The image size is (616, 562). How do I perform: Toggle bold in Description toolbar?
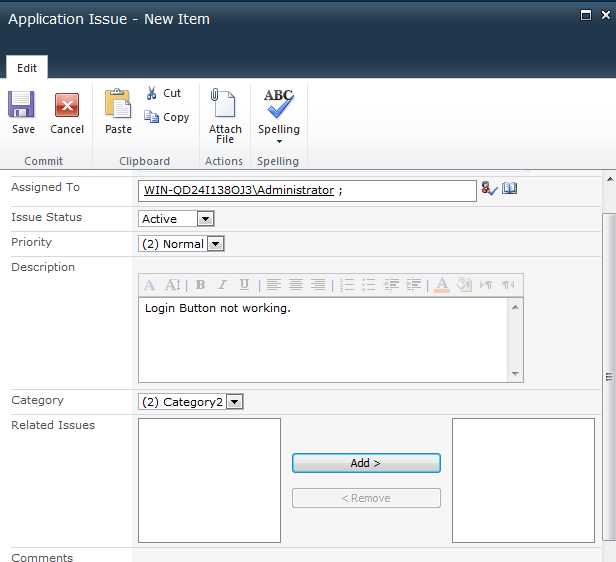(200, 285)
